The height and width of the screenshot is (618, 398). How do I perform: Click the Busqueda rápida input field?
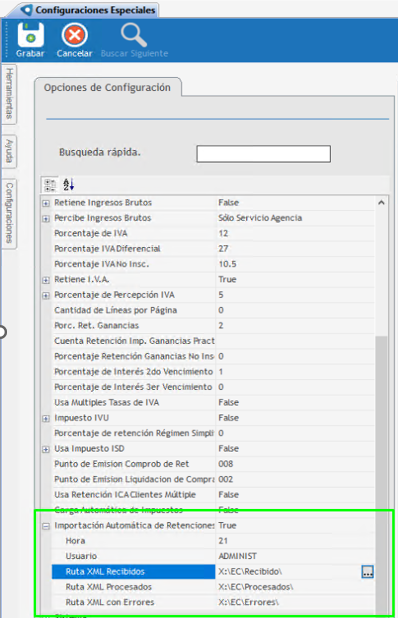click(x=263, y=153)
